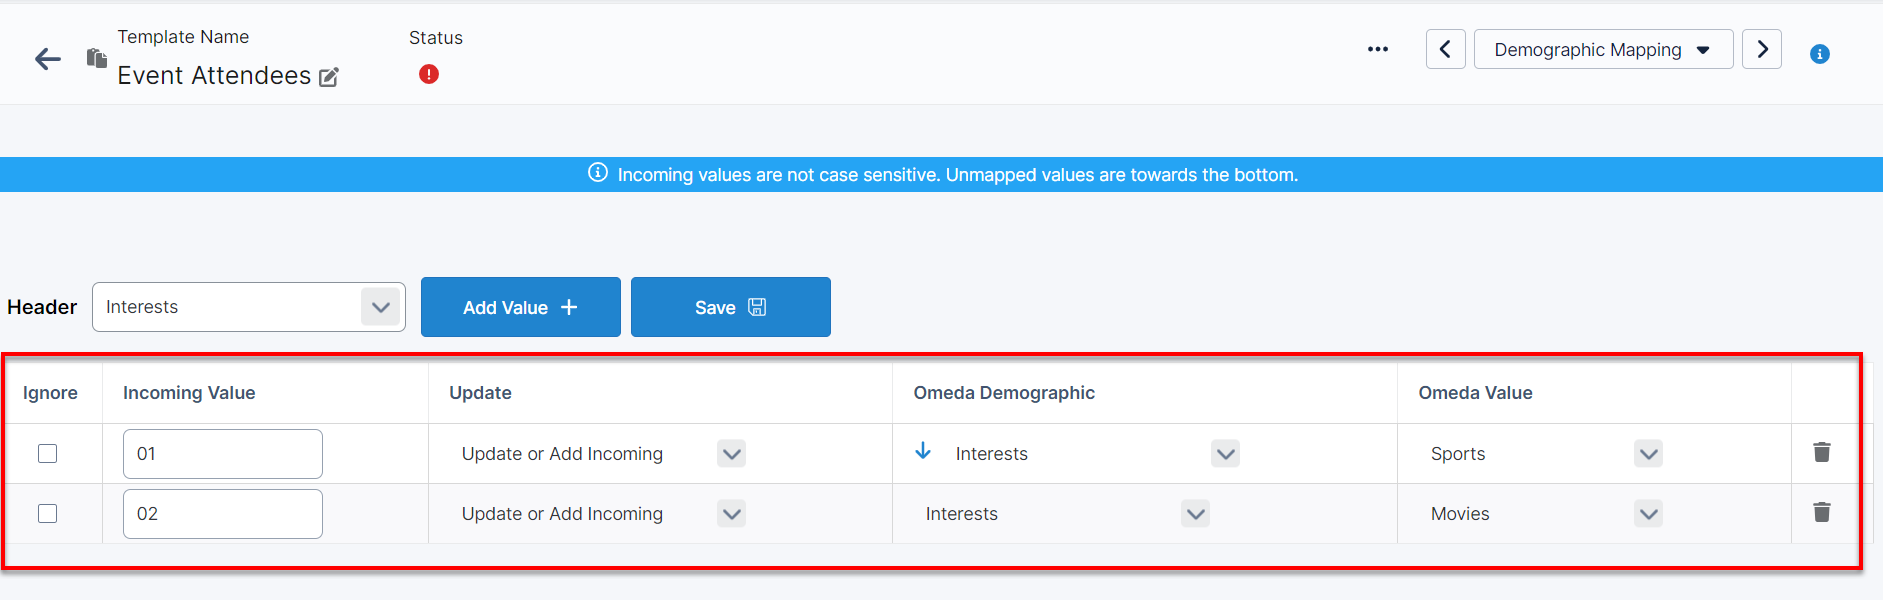Click the blue info icon at top right
Image resolution: width=1883 pixels, height=600 pixels.
[x=1820, y=54]
